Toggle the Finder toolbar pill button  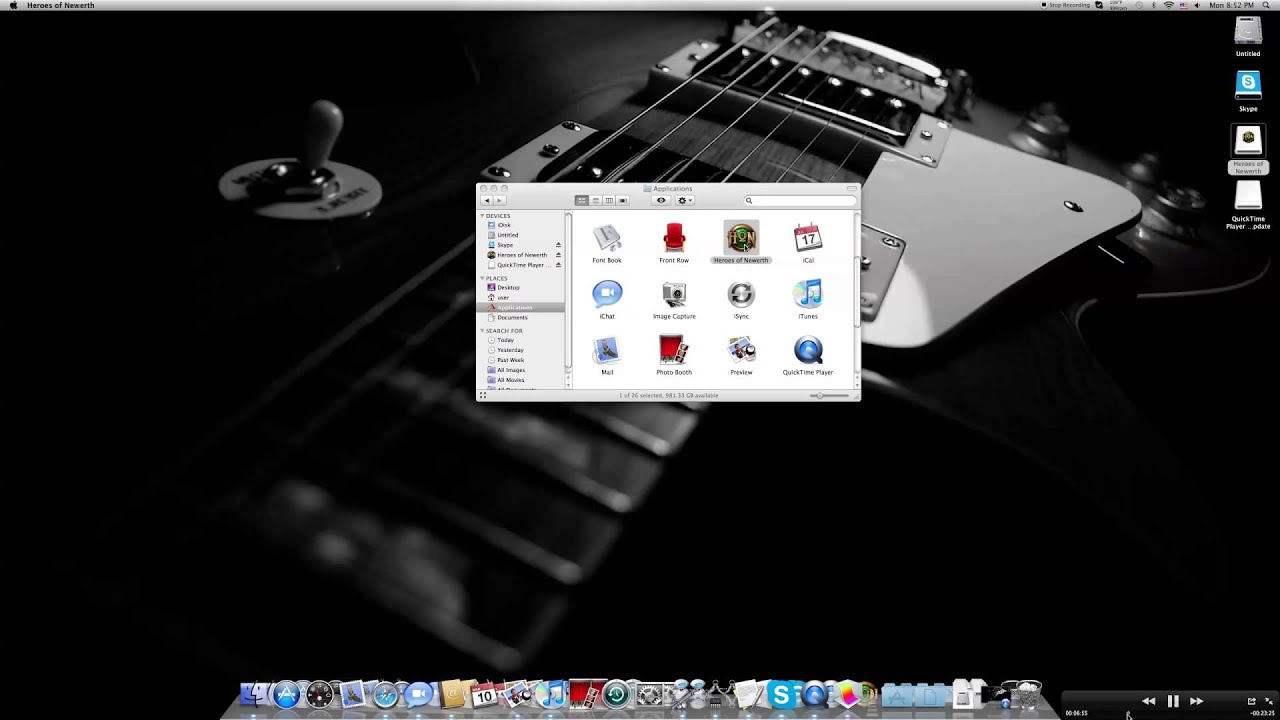[x=852, y=188]
